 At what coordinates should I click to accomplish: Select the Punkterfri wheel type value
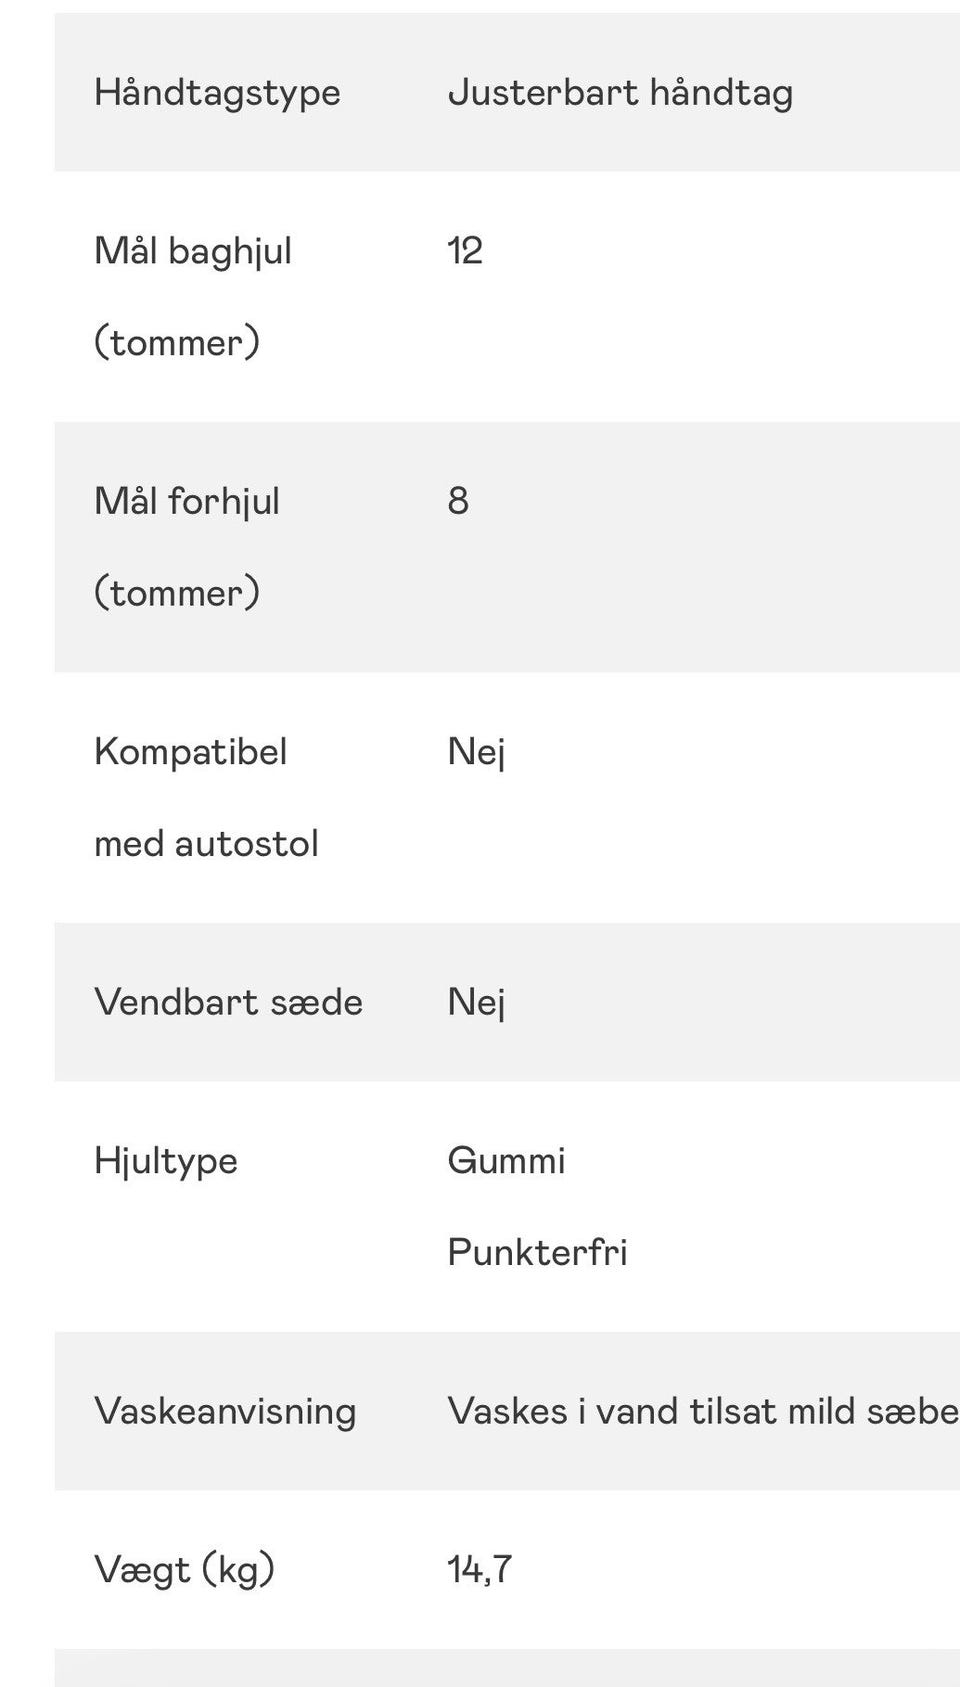tap(537, 1253)
